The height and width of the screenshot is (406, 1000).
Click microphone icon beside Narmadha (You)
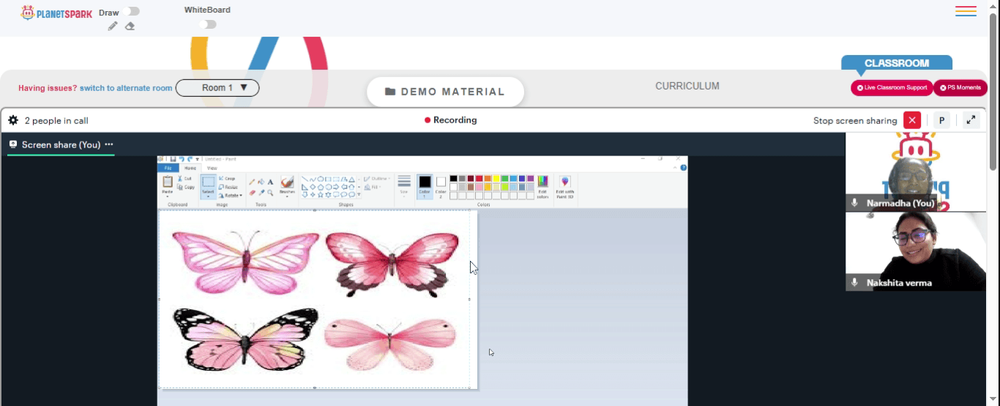[x=855, y=203]
